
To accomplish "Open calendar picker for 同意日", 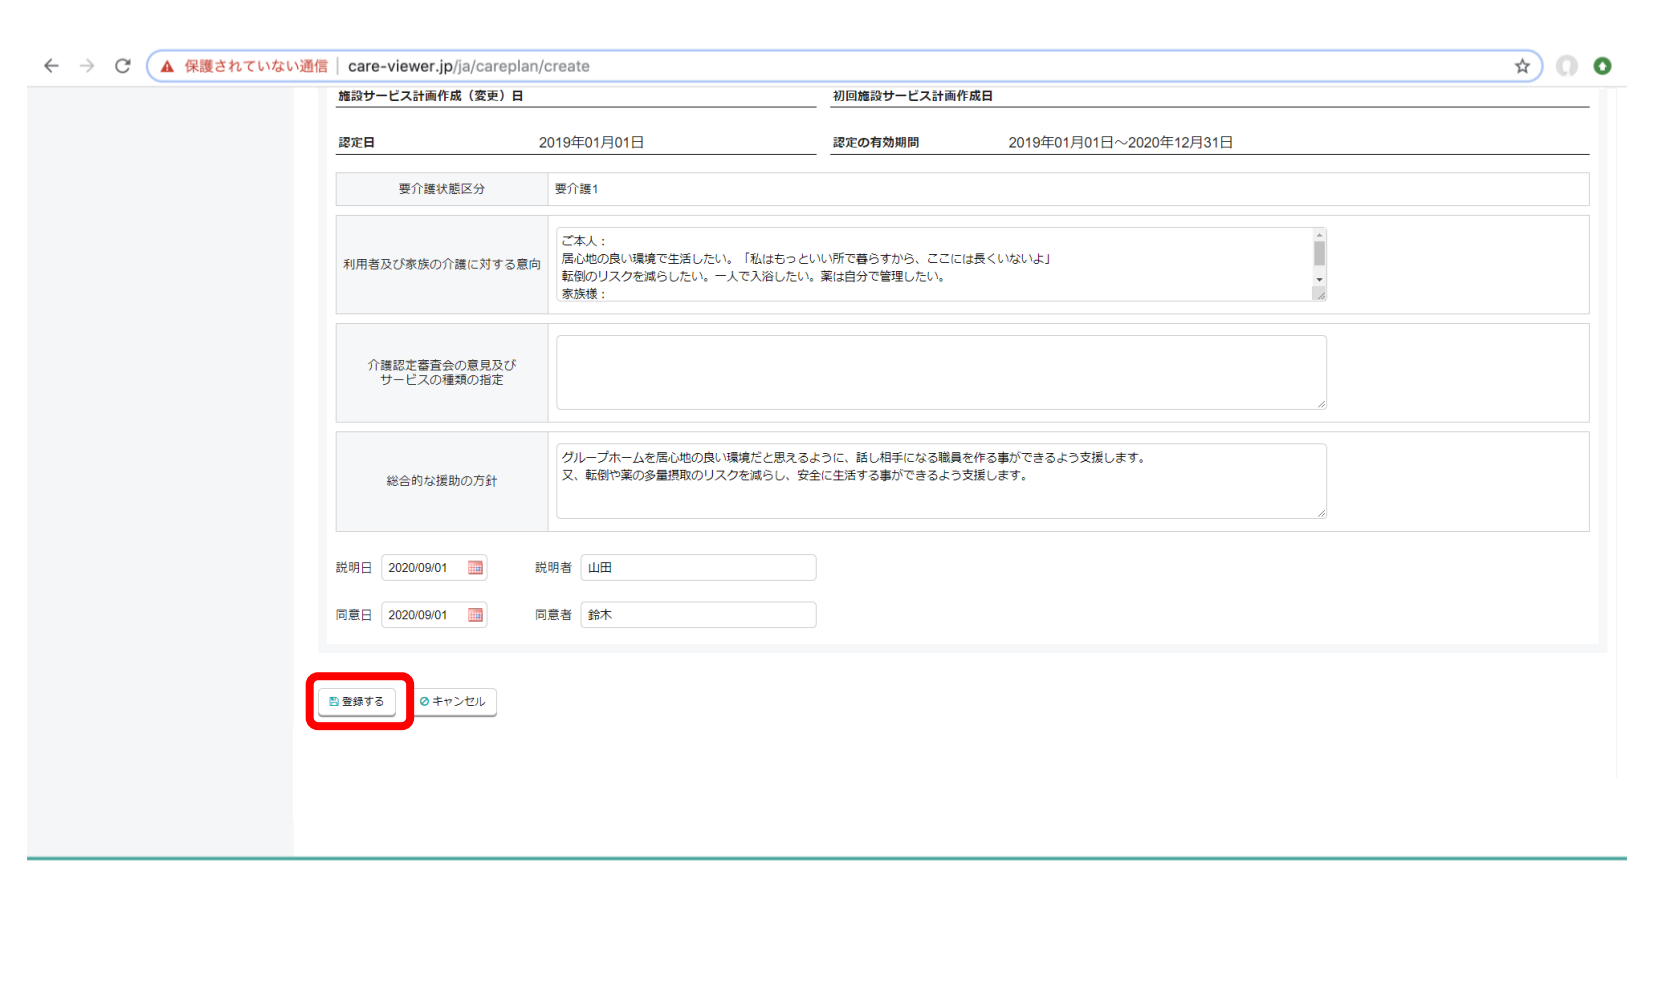I will pos(476,615).
